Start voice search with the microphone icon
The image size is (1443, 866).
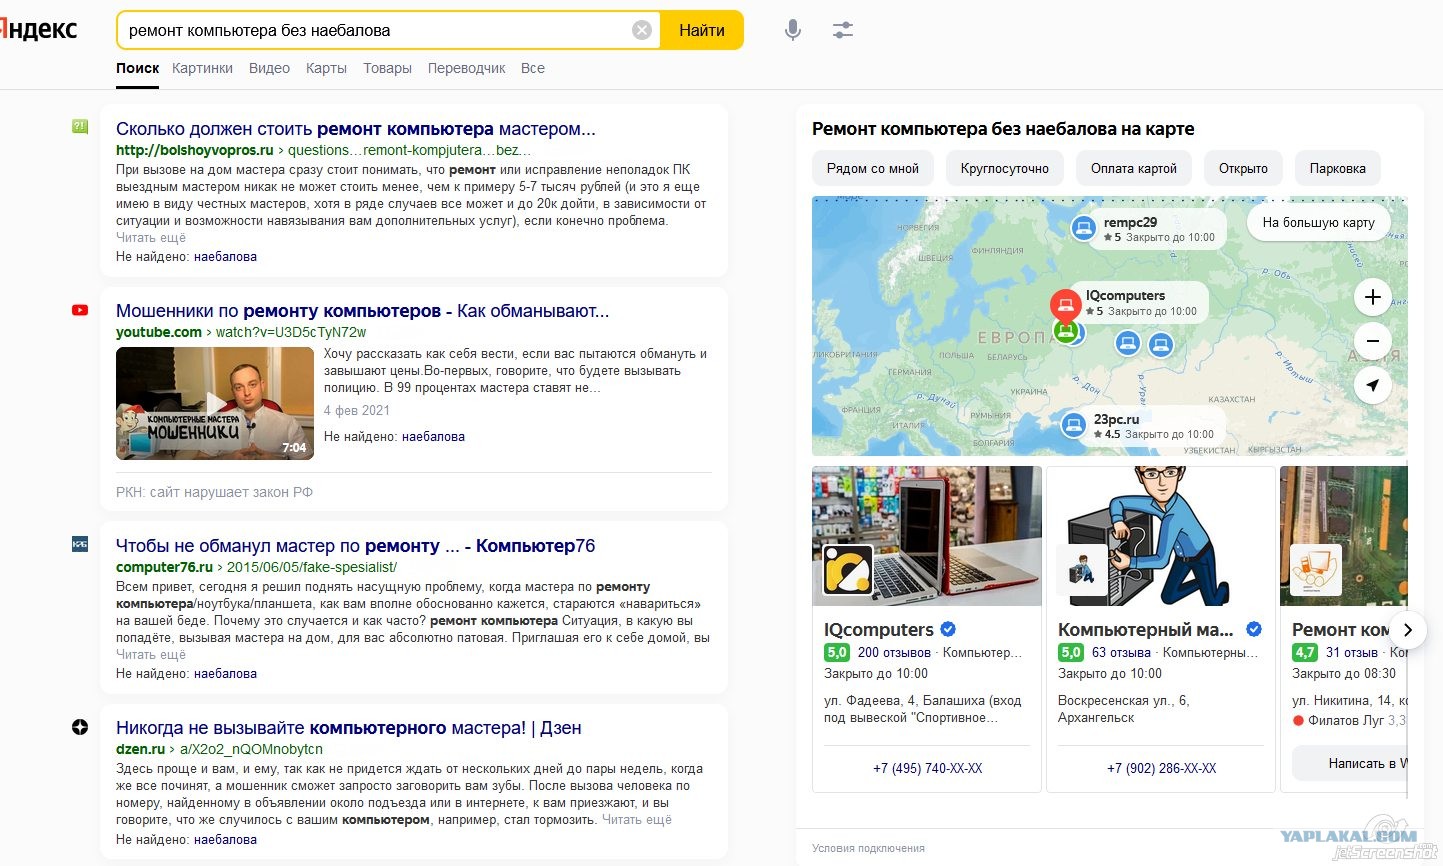click(x=793, y=30)
